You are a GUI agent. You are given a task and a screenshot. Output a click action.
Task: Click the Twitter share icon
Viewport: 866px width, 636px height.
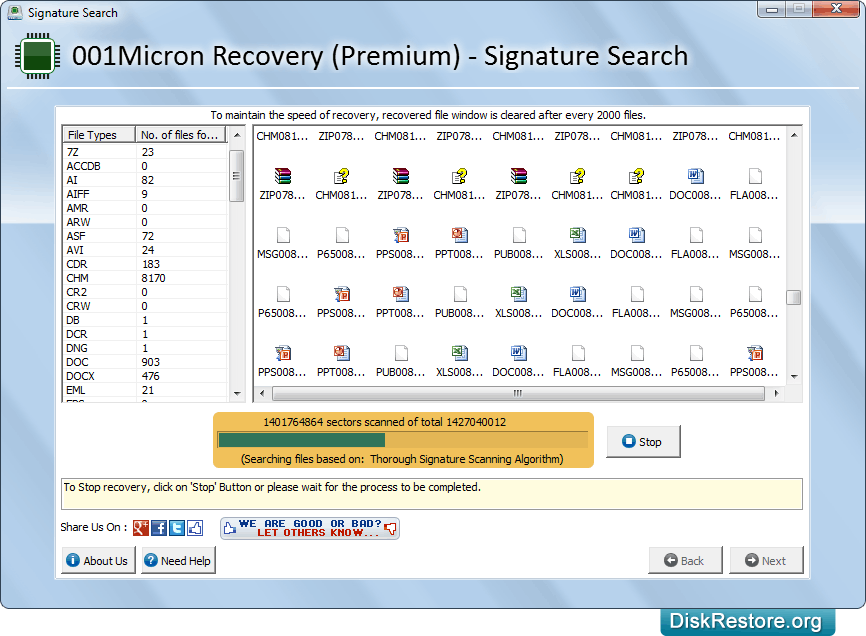177,528
